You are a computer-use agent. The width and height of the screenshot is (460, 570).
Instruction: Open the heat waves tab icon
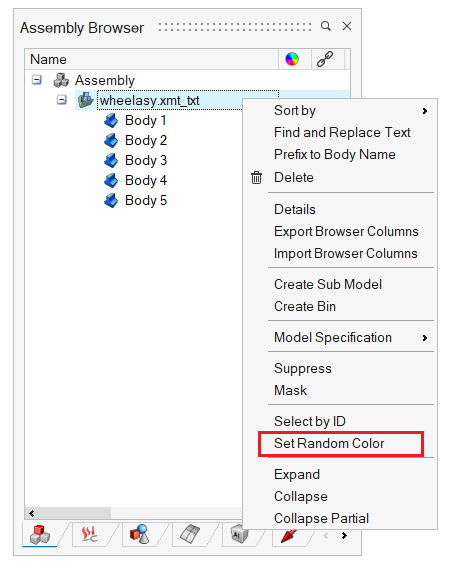pyautogui.click(x=89, y=534)
